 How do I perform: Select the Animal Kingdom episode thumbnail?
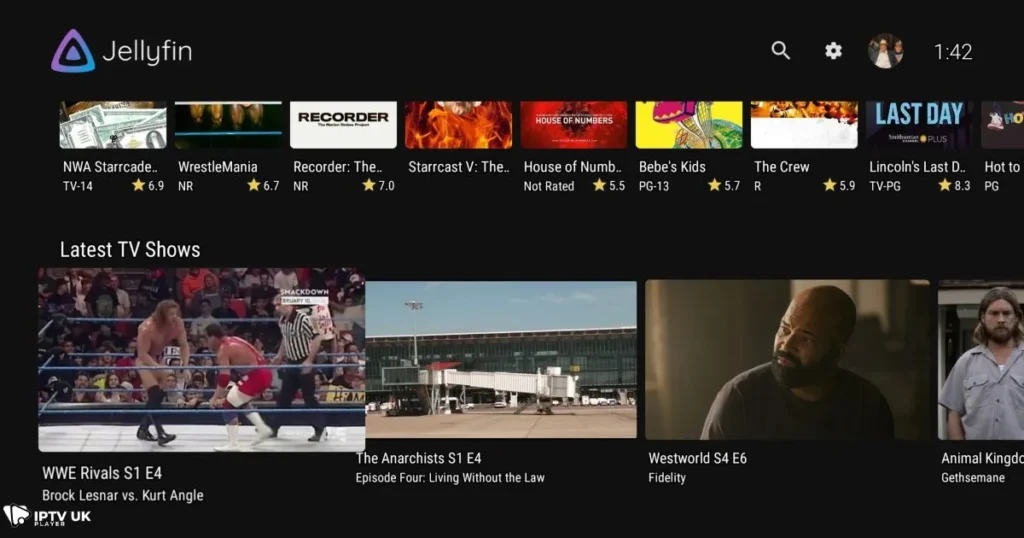coord(981,360)
